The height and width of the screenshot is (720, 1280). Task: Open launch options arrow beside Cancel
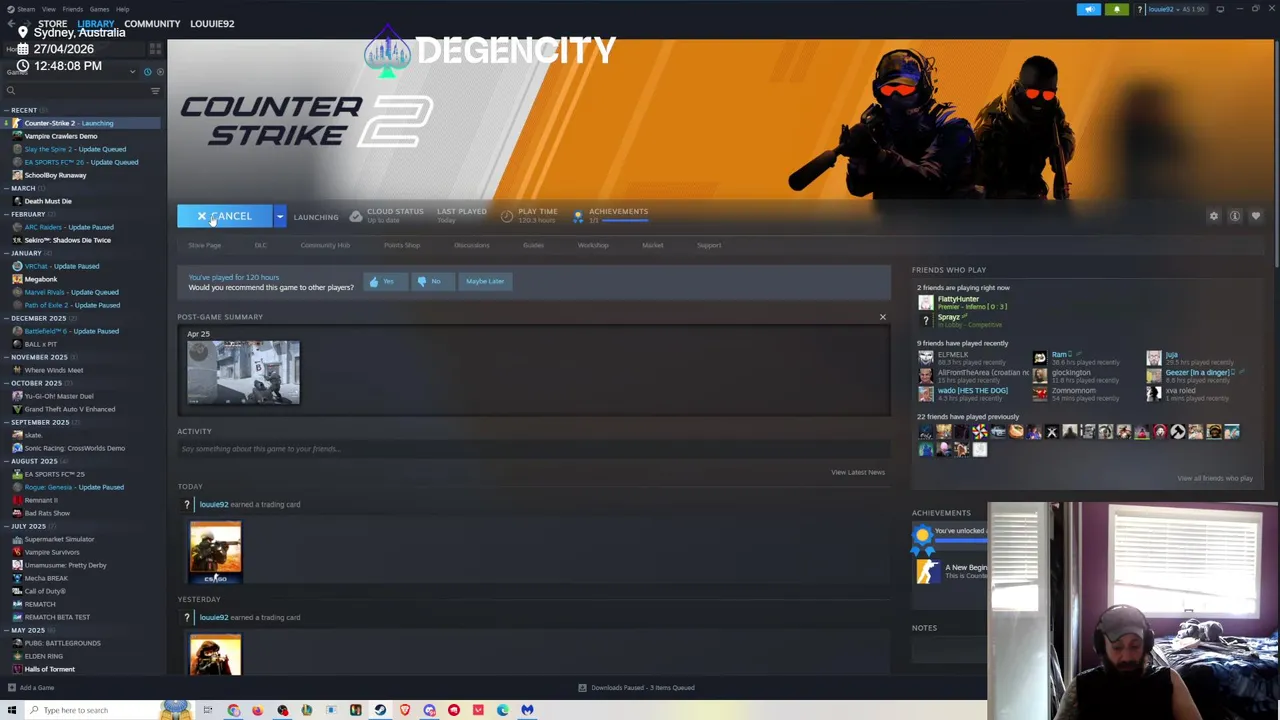click(279, 216)
